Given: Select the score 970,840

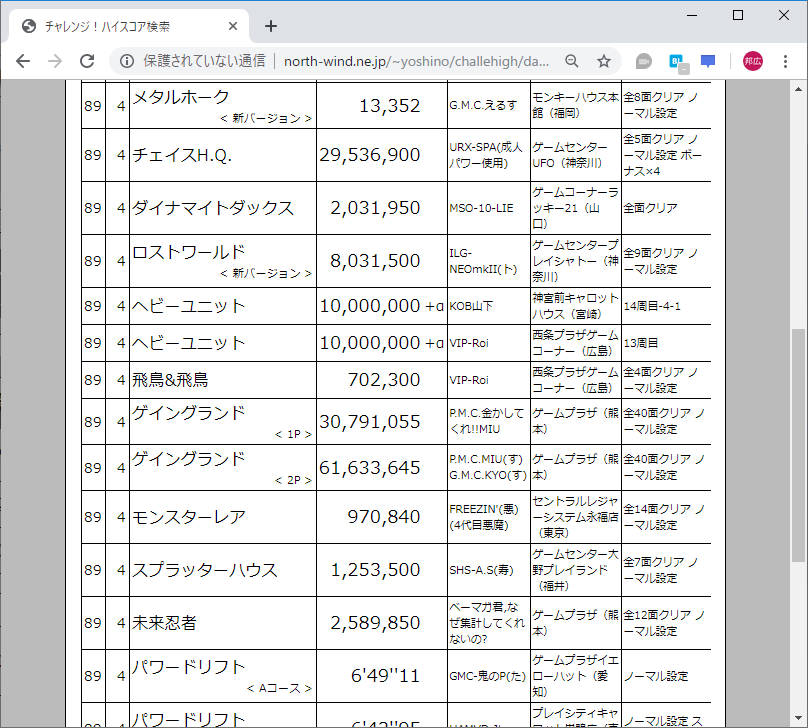Looking at the screenshot, I should click(x=384, y=517).
